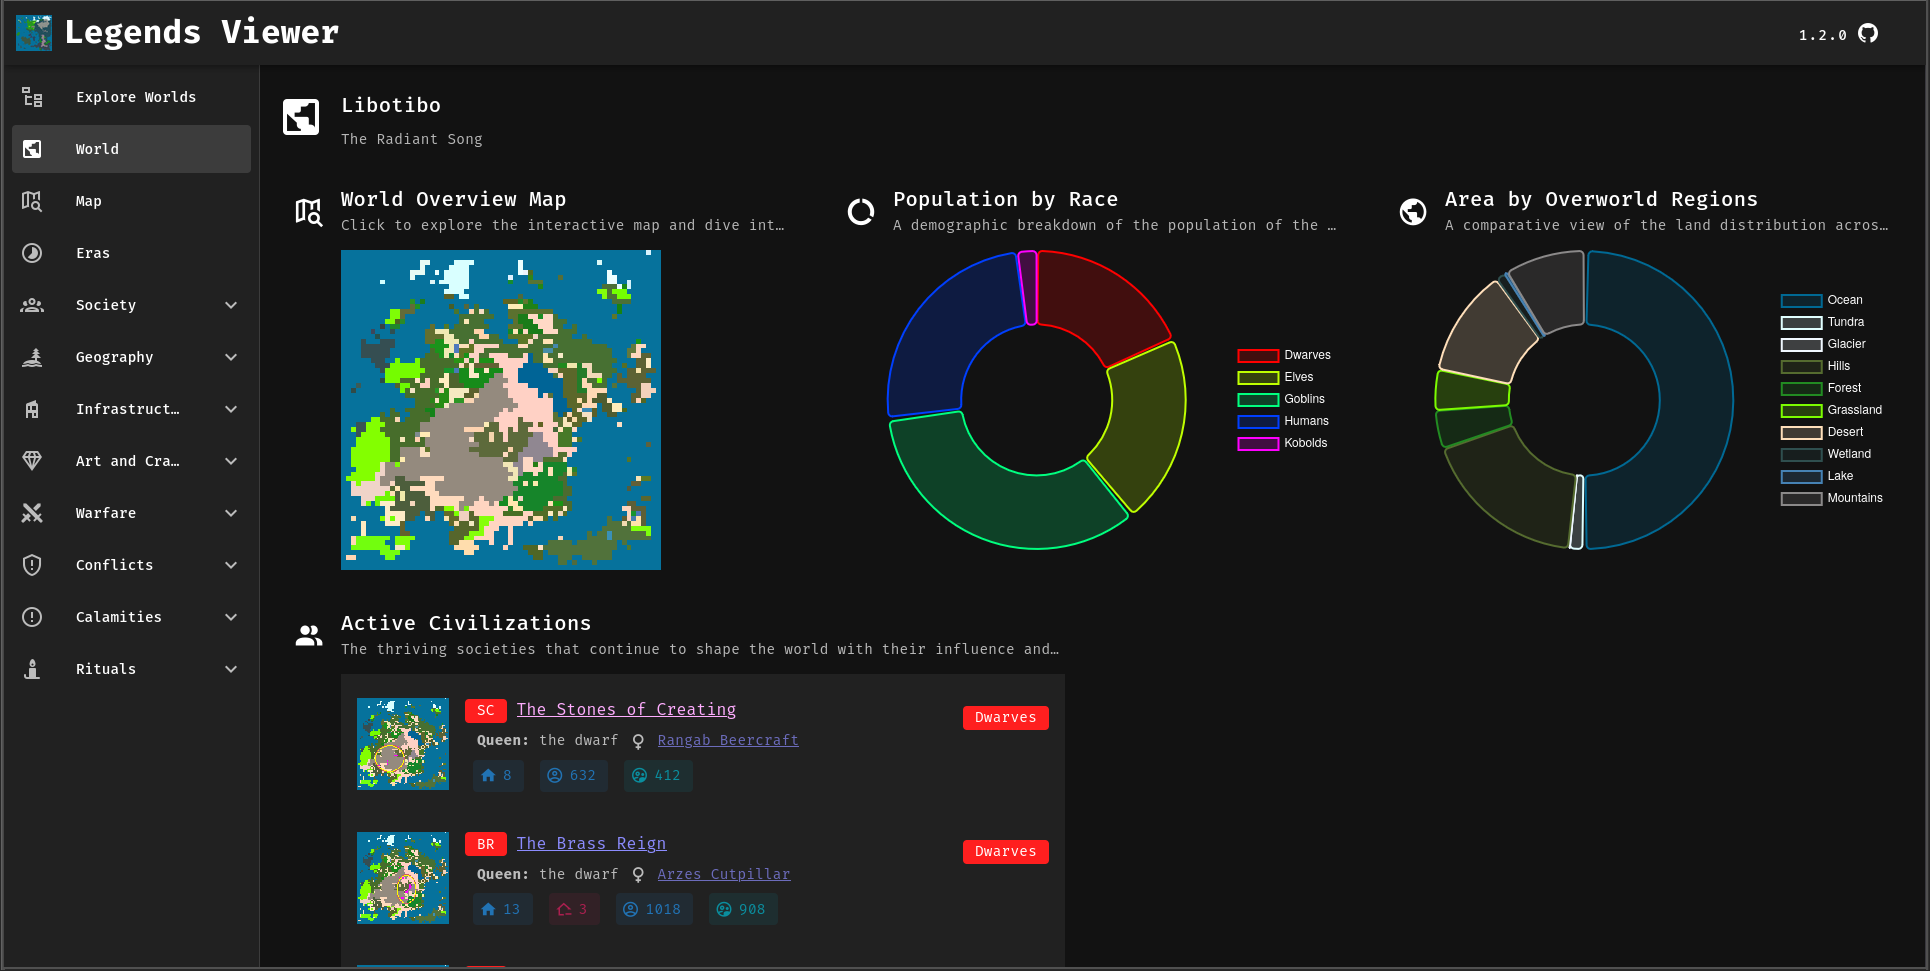Viewport: 1930px width, 971px height.
Task: Toggle Goblins series in population legend
Action: point(1284,399)
